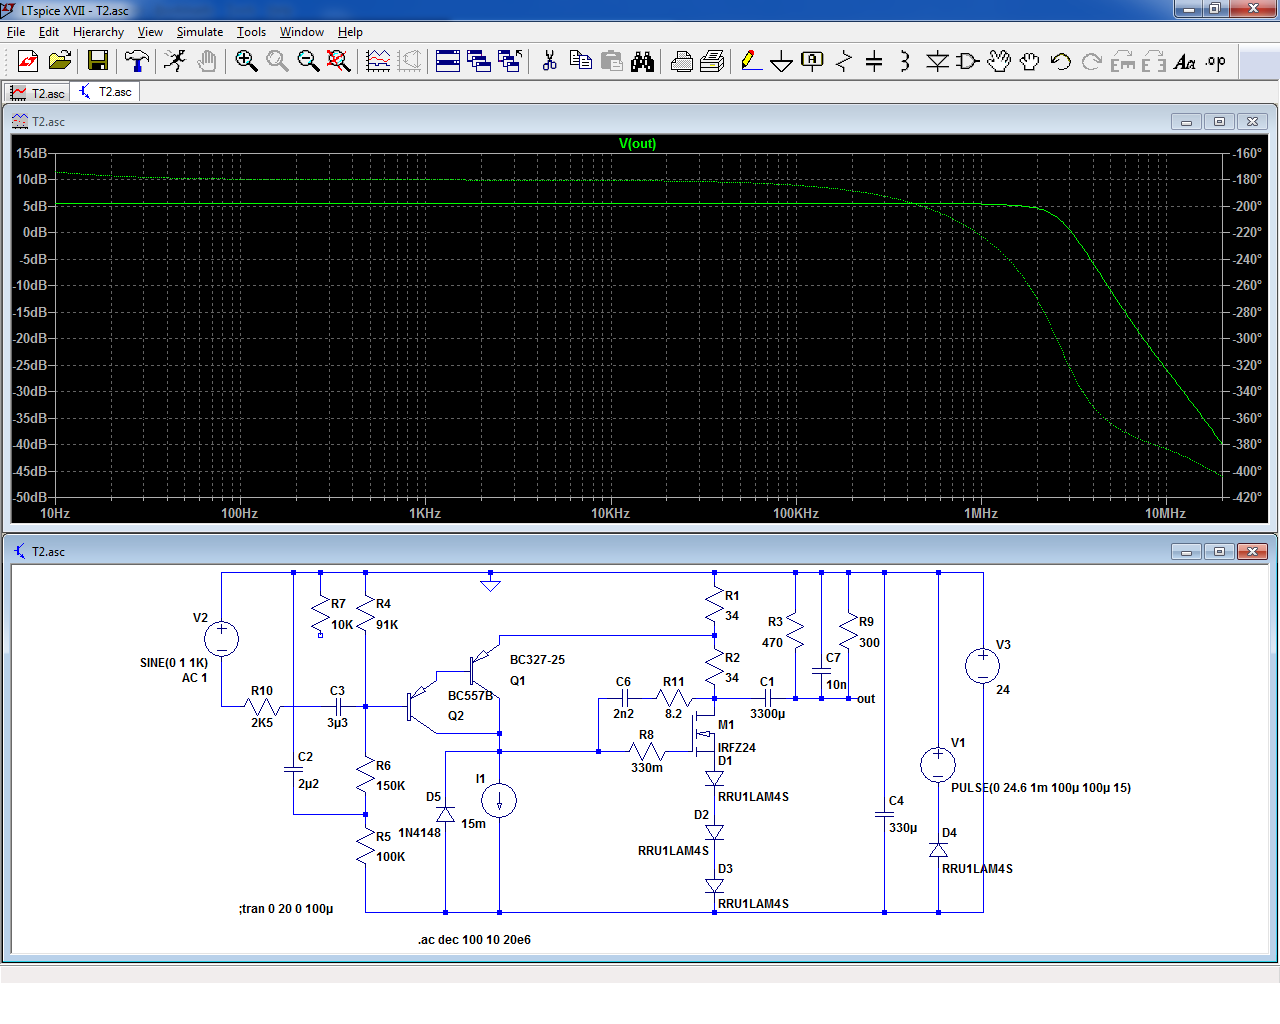Click the BC557B transistor label
The height and width of the screenshot is (1024, 1280).
(x=470, y=696)
